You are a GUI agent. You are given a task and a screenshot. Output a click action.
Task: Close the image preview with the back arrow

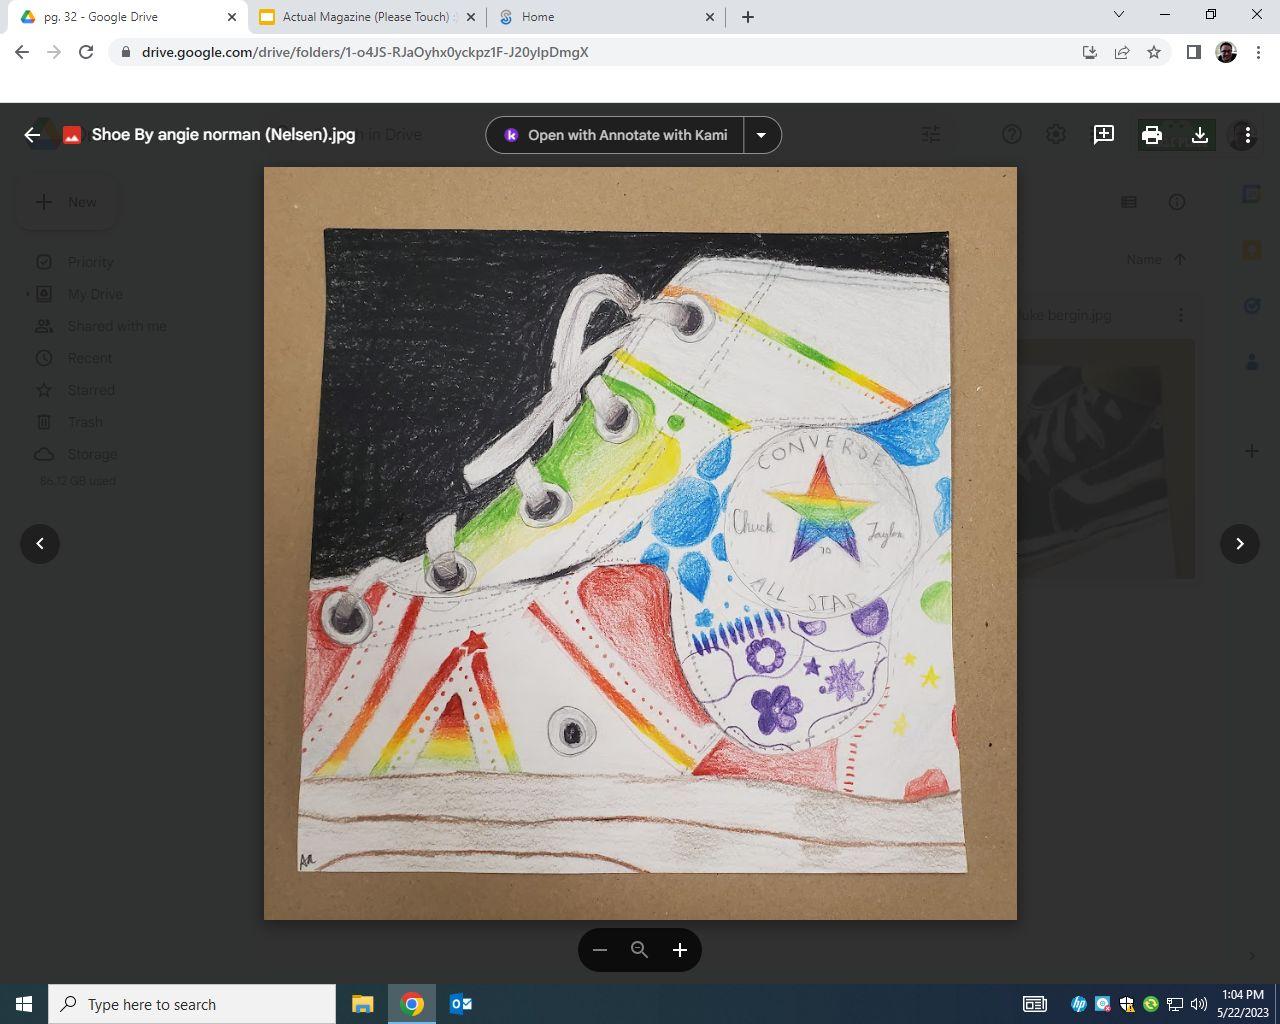[32, 135]
